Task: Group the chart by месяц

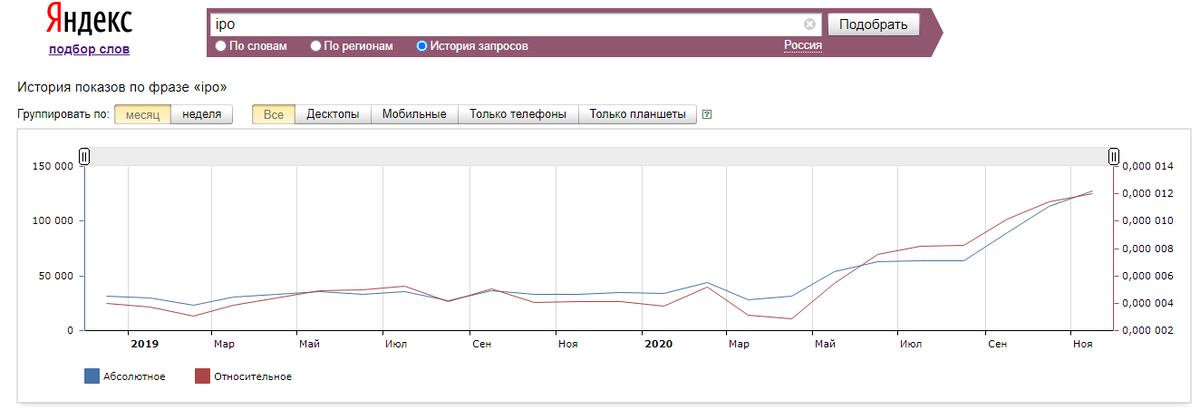Action: [x=143, y=115]
